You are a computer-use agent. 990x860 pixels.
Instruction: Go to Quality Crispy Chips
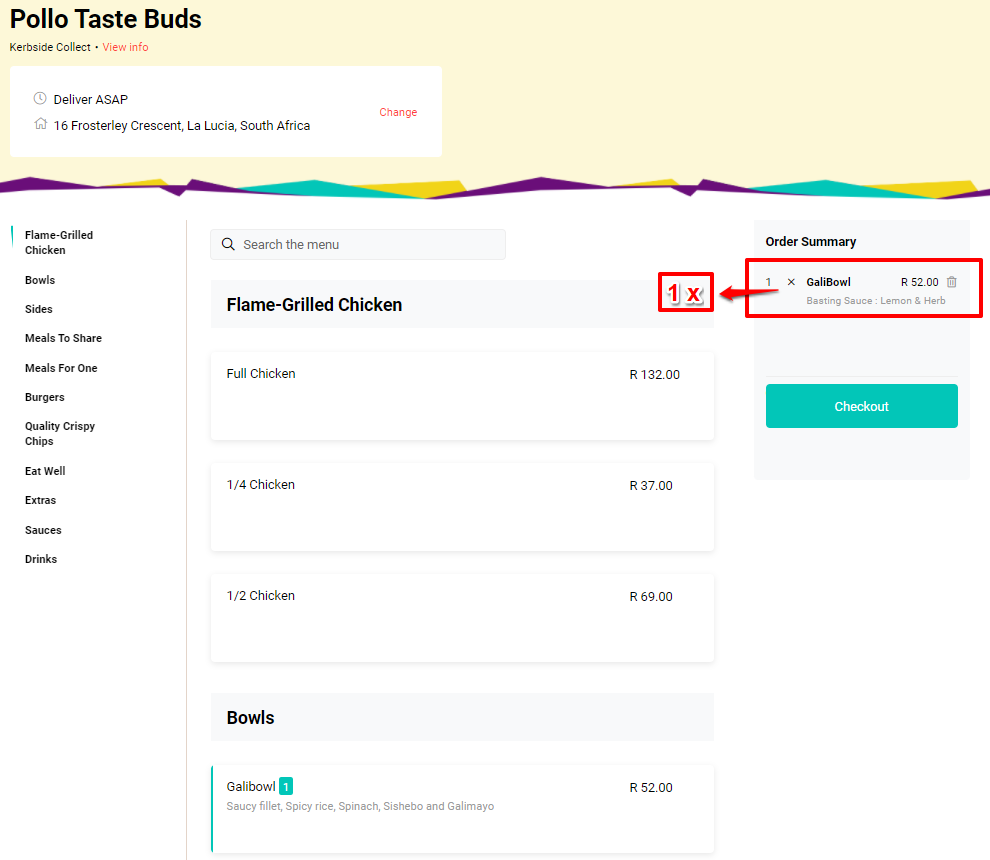[60, 433]
